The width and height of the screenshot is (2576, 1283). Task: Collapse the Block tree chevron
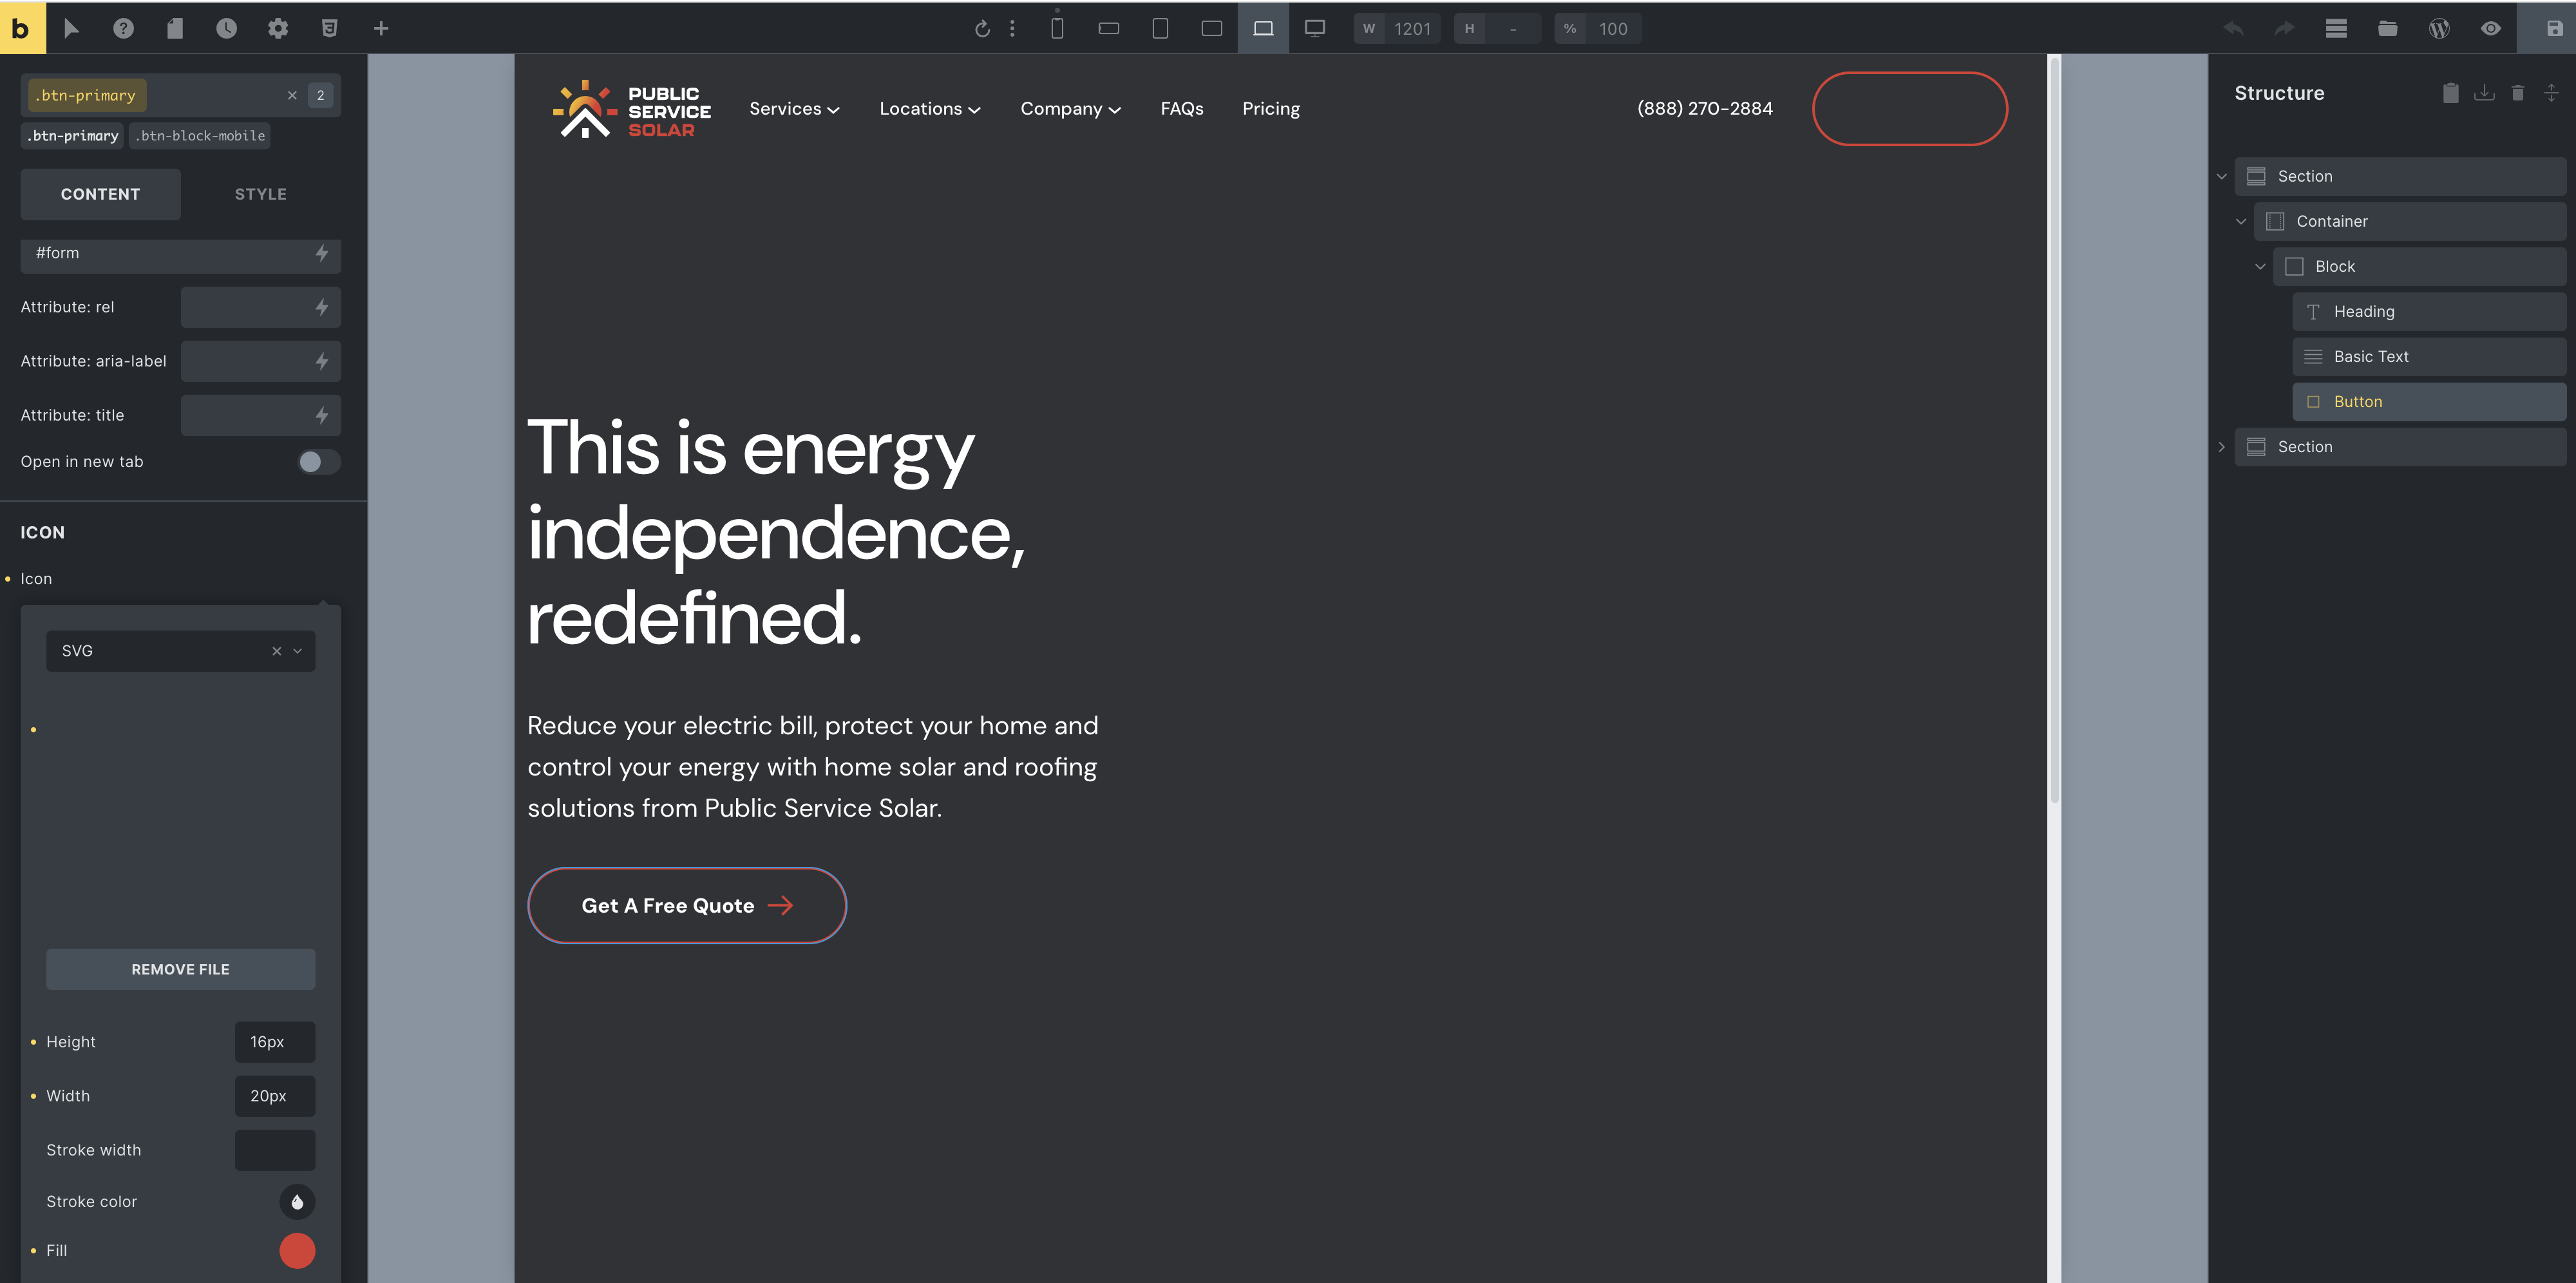(x=2259, y=266)
